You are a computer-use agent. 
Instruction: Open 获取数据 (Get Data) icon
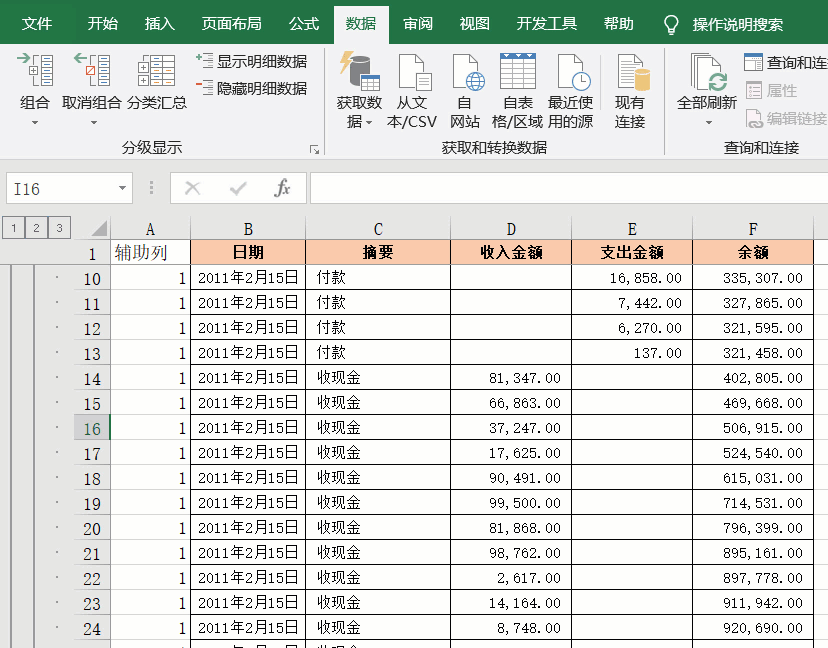pyautogui.click(x=360, y=70)
